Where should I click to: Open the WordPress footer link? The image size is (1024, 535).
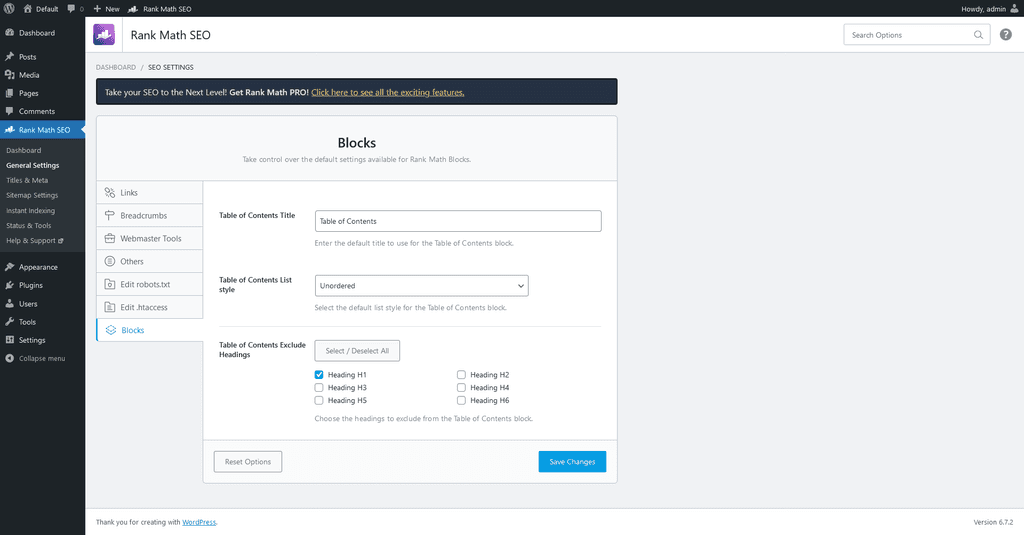(199, 523)
